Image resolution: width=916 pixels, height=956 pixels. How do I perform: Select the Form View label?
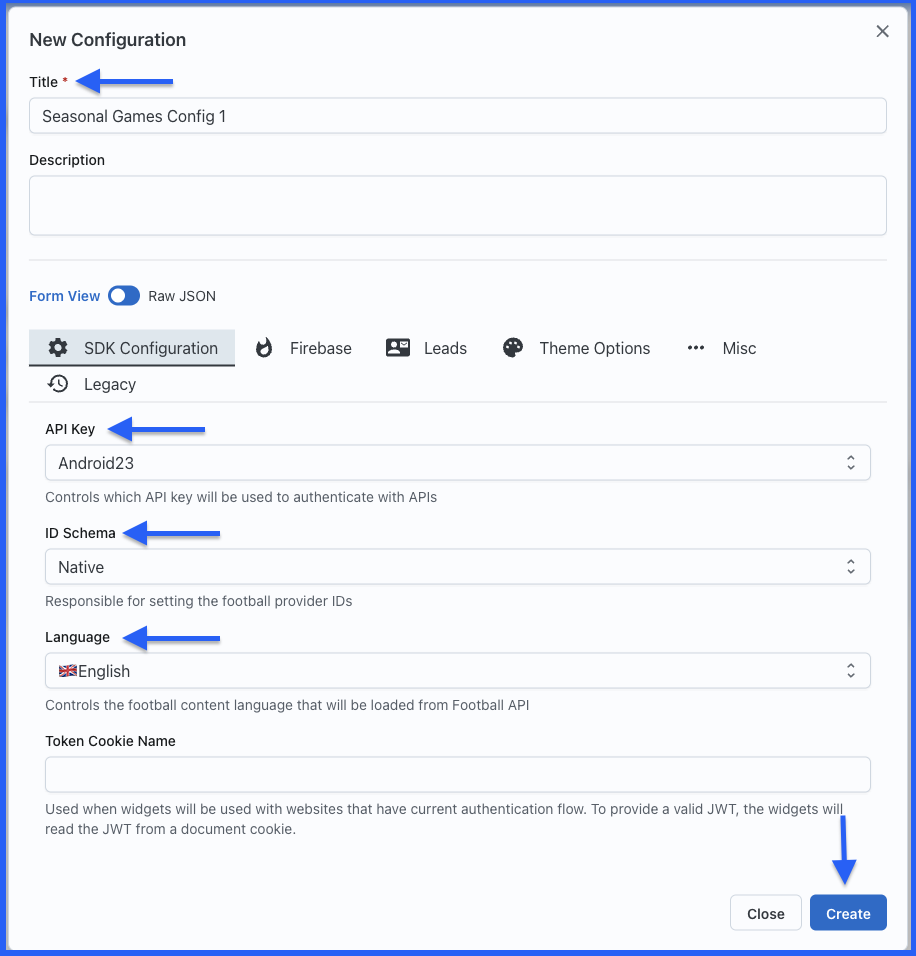click(x=65, y=296)
